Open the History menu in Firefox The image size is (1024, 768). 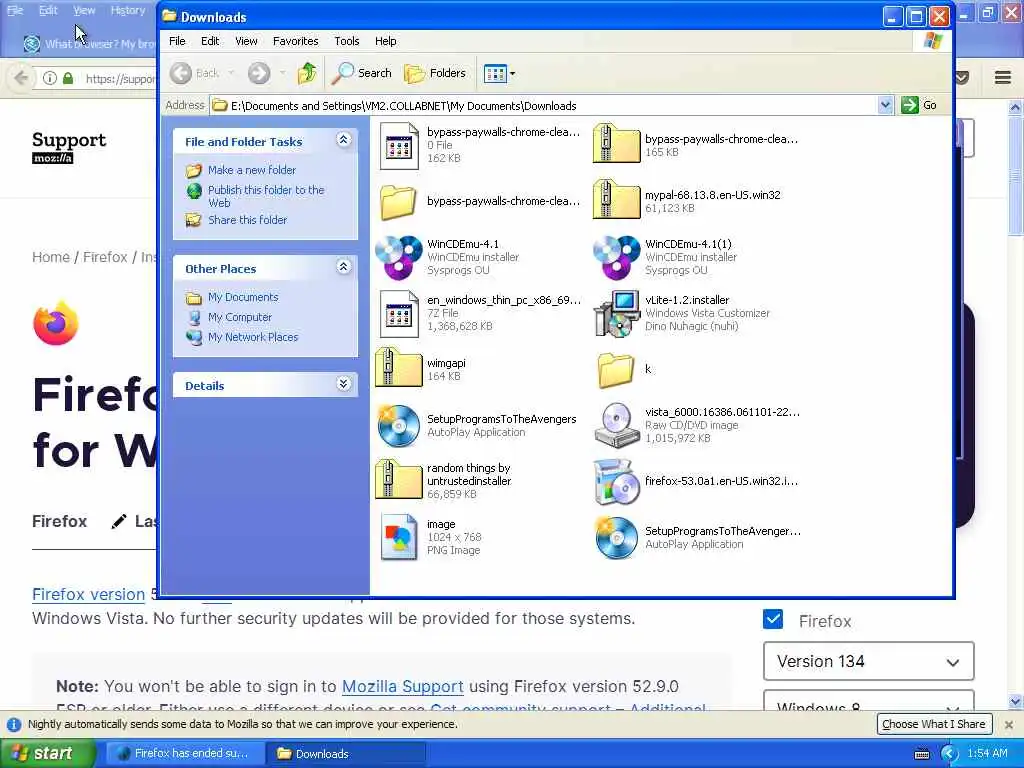128,10
